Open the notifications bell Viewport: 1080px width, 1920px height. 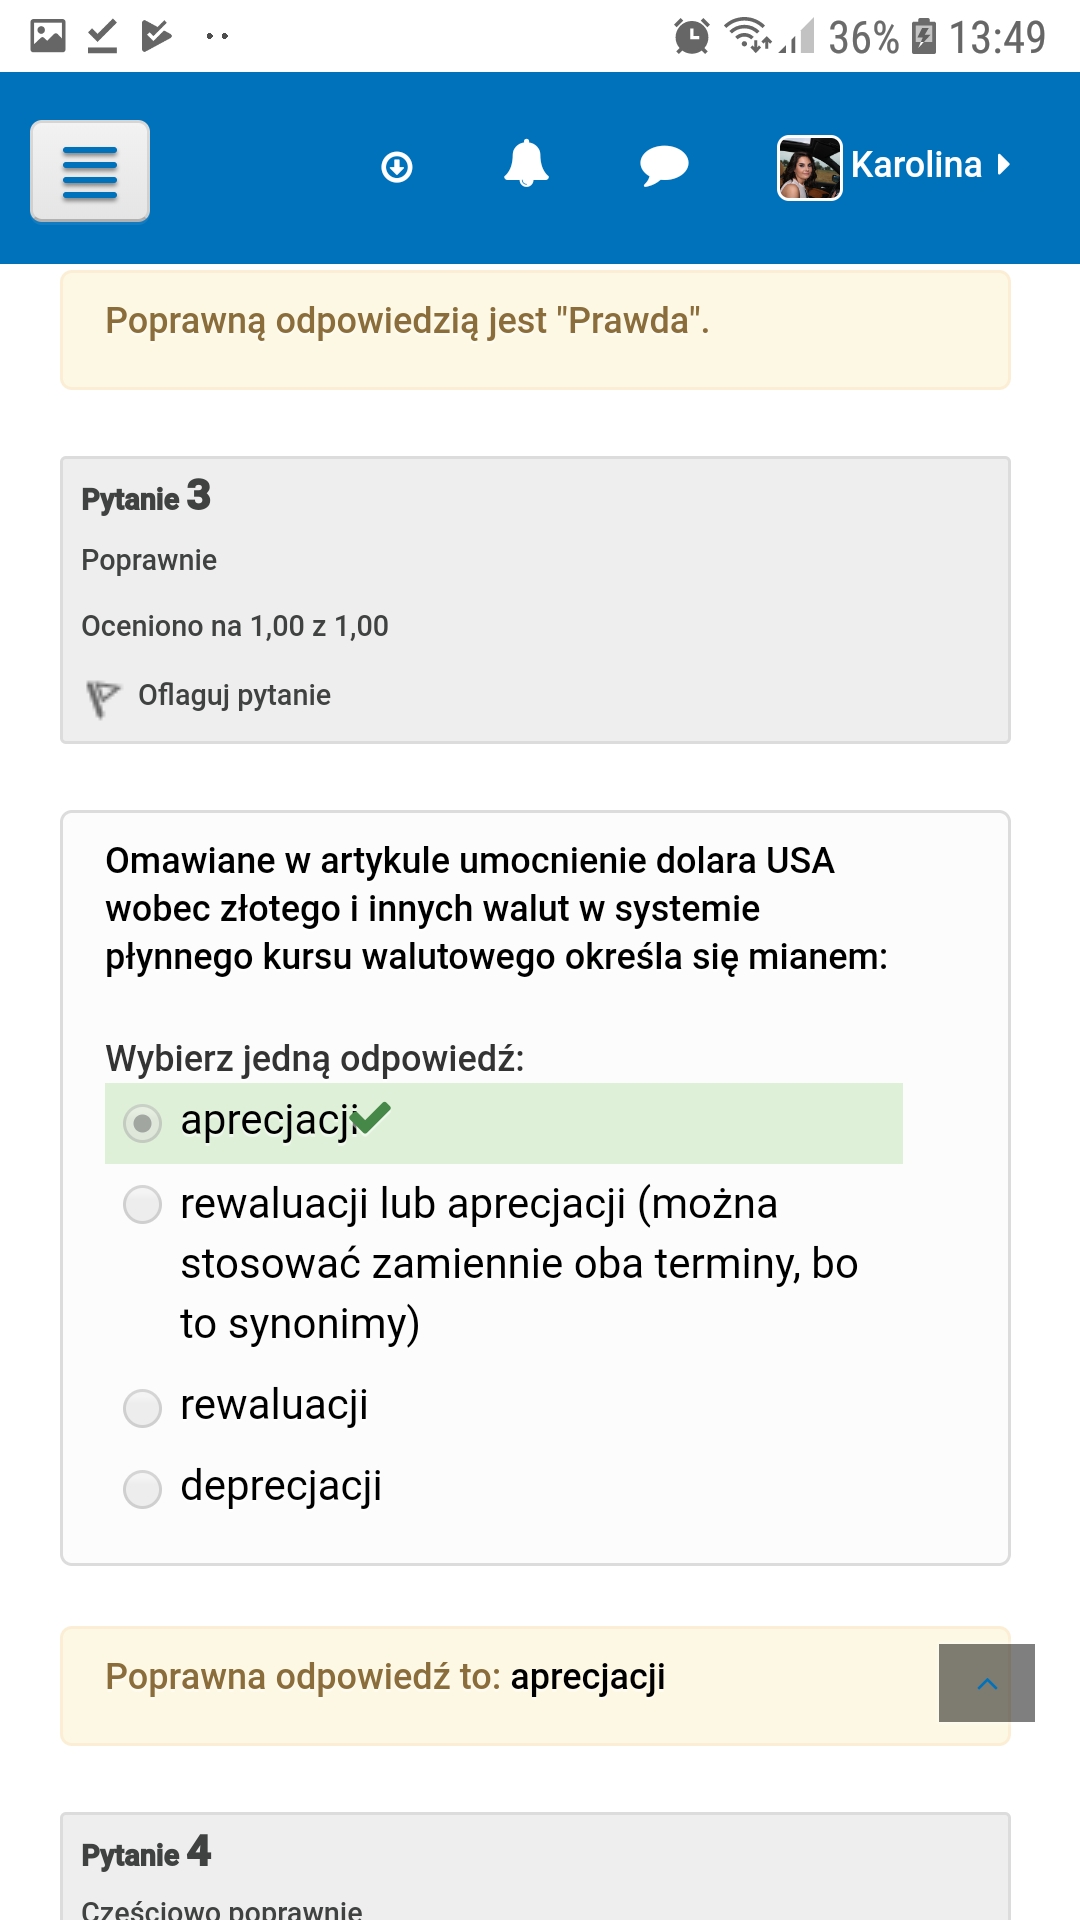tap(526, 164)
